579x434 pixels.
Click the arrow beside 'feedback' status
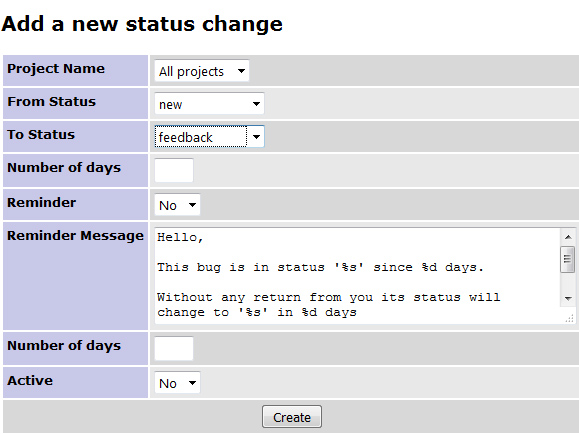pos(256,137)
